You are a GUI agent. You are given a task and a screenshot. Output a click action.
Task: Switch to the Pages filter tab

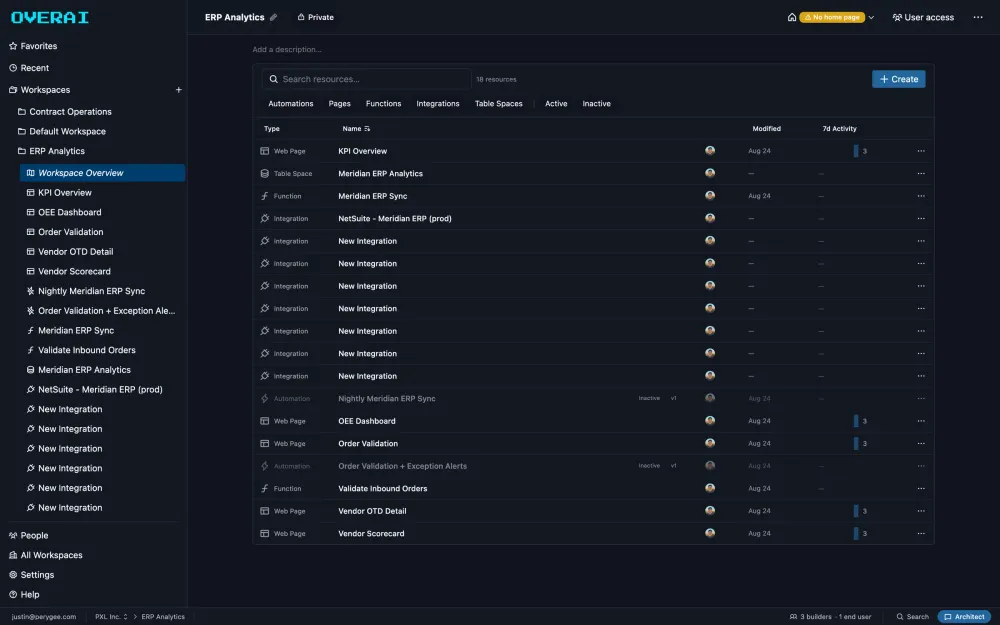(x=339, y=103)
